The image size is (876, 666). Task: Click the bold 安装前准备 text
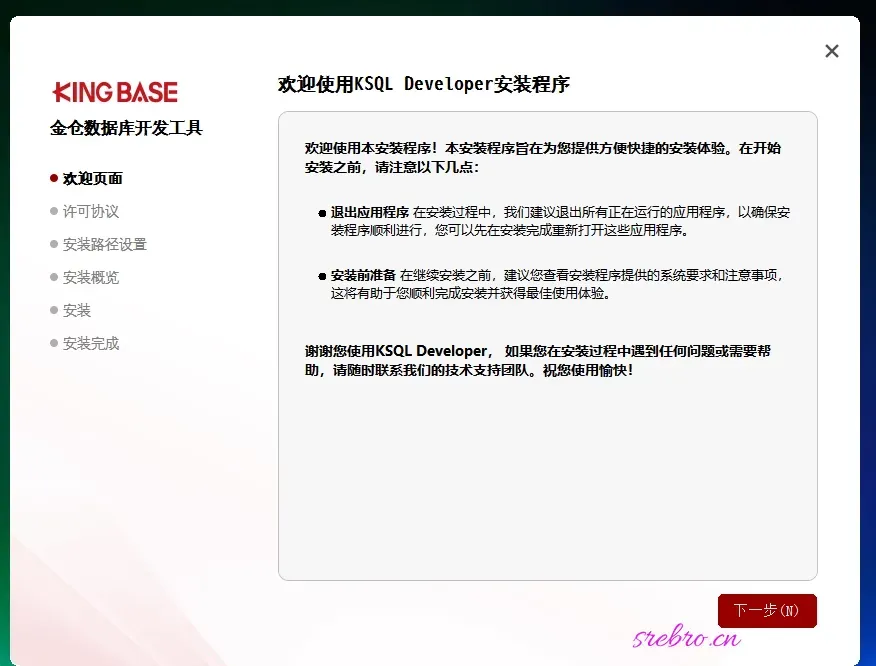click(x=363, y=275)
